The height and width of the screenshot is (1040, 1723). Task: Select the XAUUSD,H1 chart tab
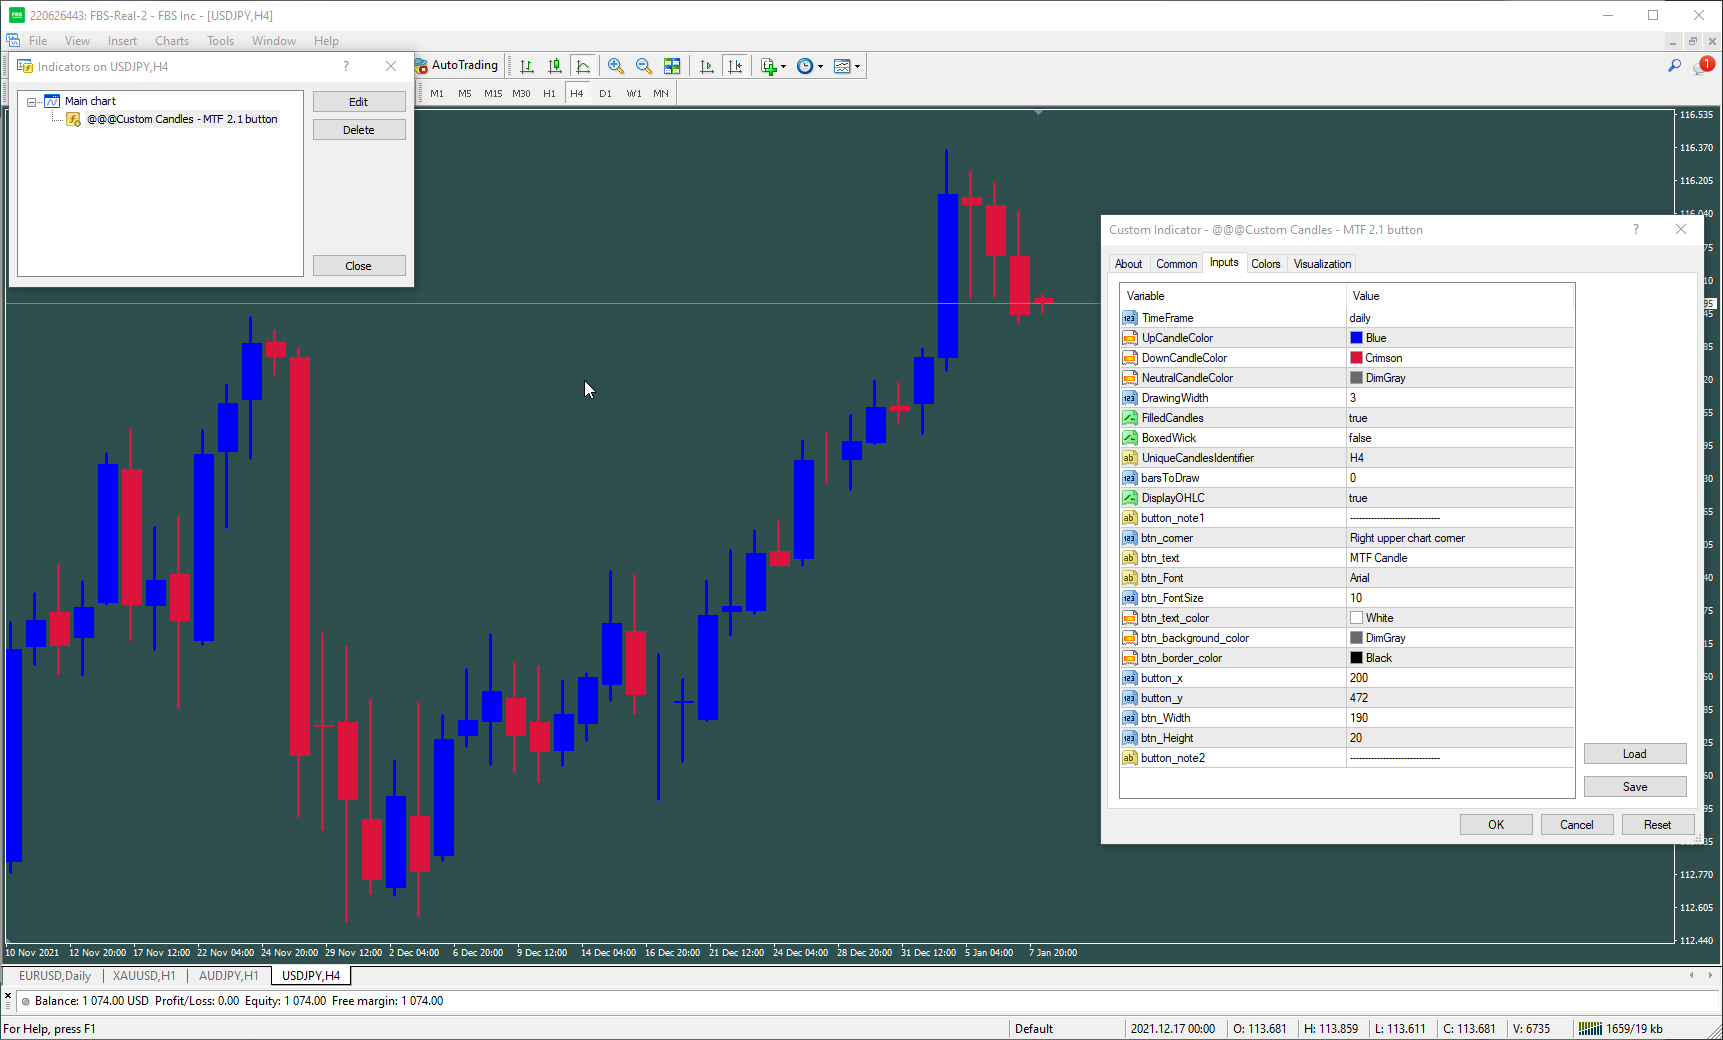pos(144,976)
